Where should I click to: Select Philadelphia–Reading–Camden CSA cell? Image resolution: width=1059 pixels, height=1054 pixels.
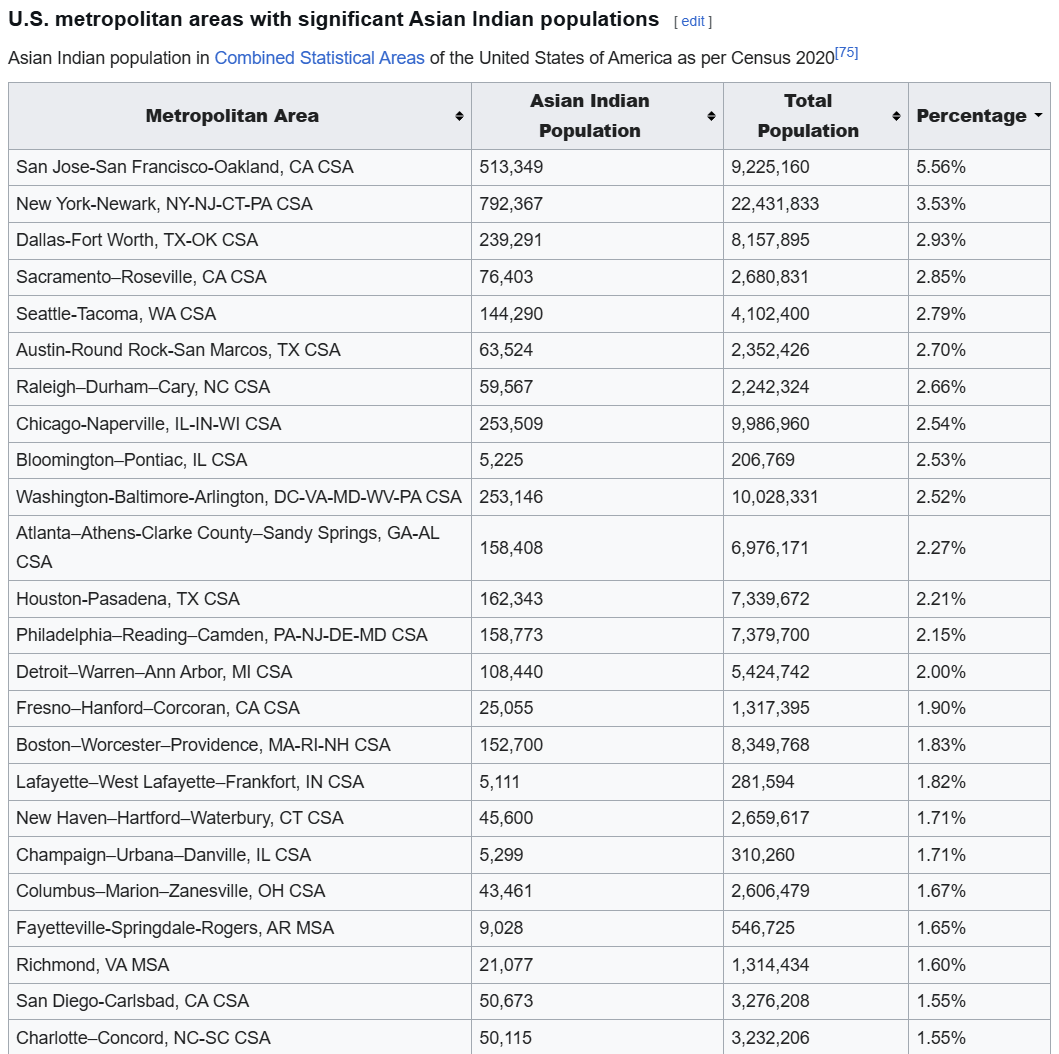click(240, 635)
